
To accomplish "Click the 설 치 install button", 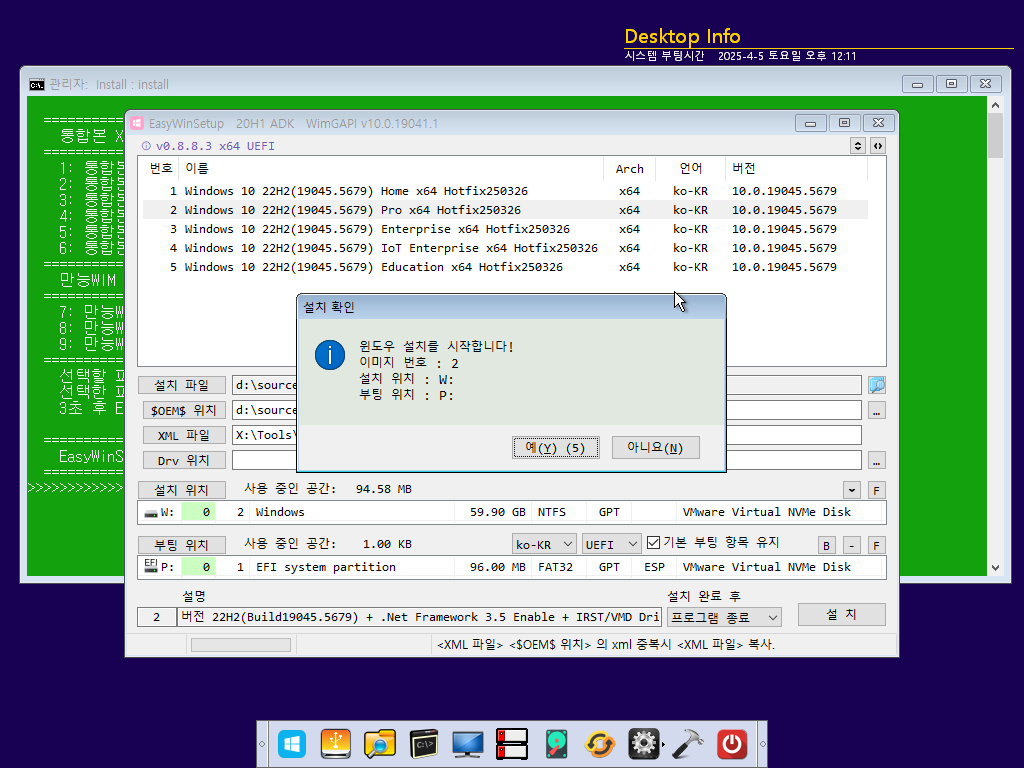I will [841, 615].
